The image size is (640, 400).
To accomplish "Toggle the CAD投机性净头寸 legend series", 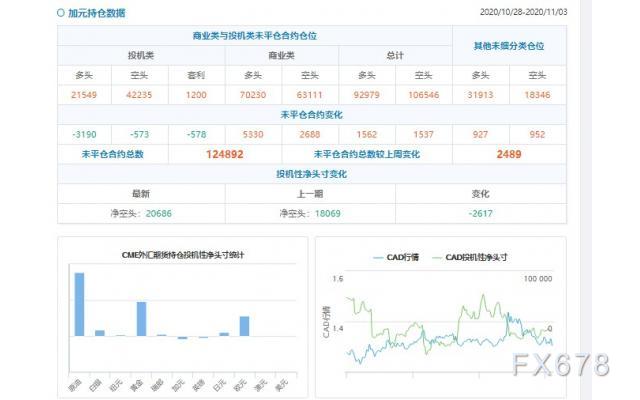I will tap(469, 257).
